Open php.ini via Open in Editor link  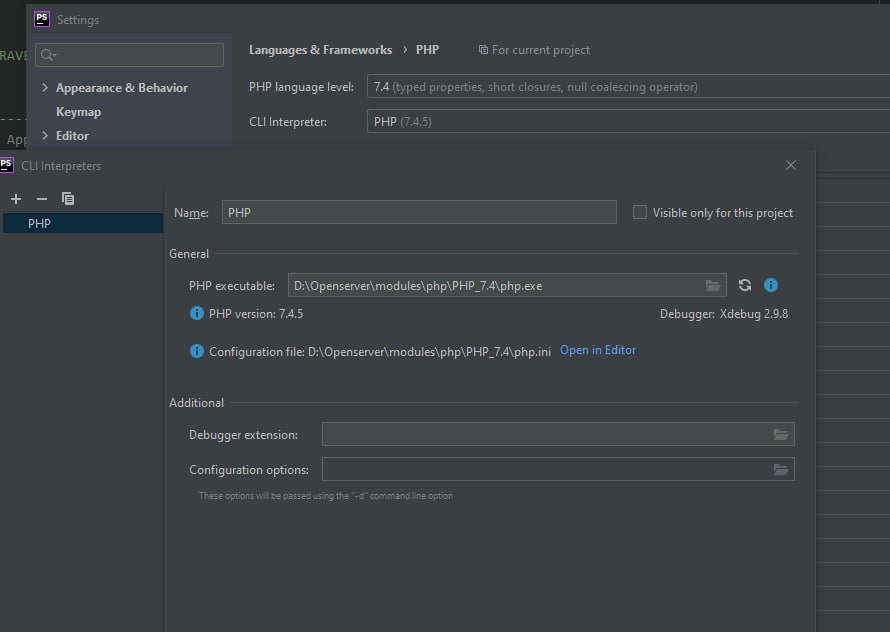click(x=598, y=350)
